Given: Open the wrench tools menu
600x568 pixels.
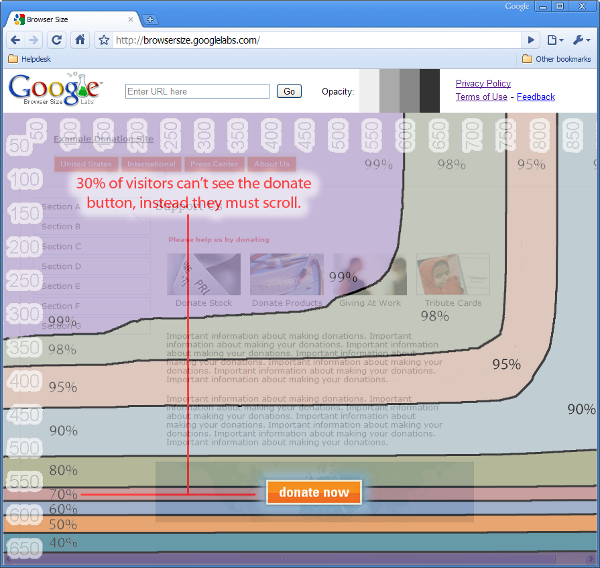Looking at the screenshot, I should click(581, 40).
